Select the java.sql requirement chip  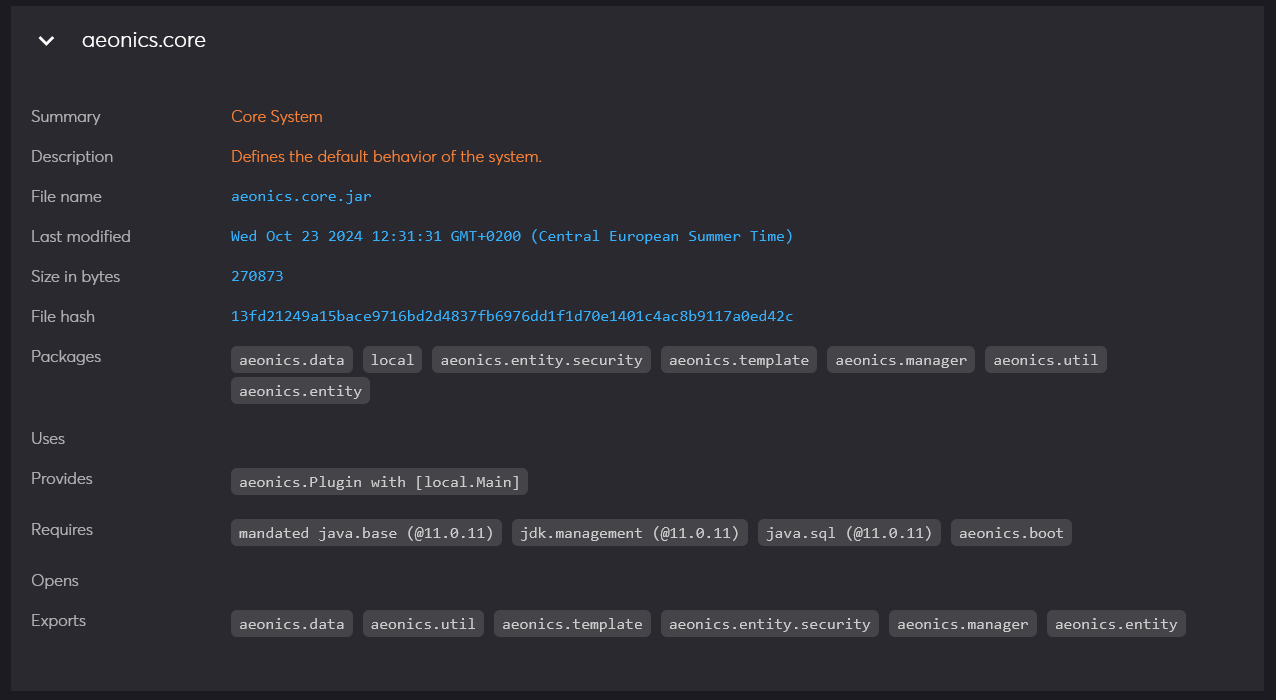[x=848, y=532]
